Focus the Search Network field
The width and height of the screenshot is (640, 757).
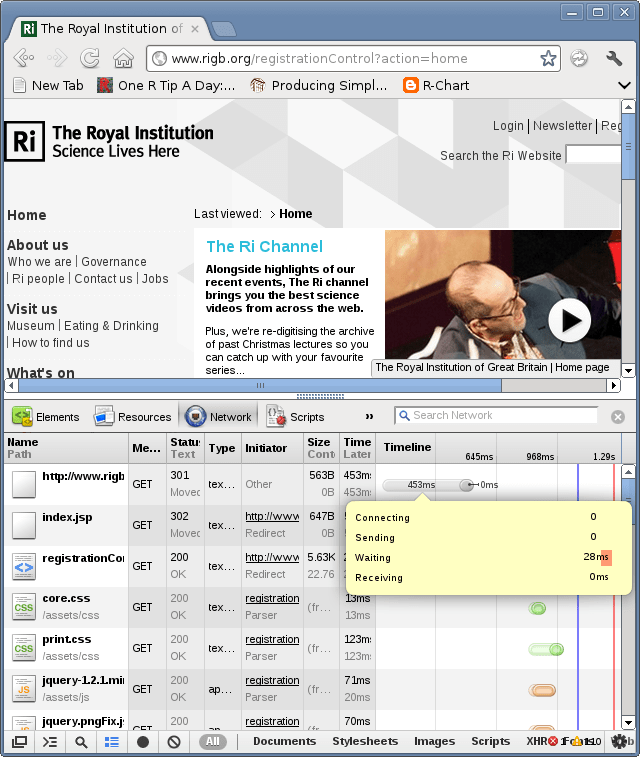point(496,415)
